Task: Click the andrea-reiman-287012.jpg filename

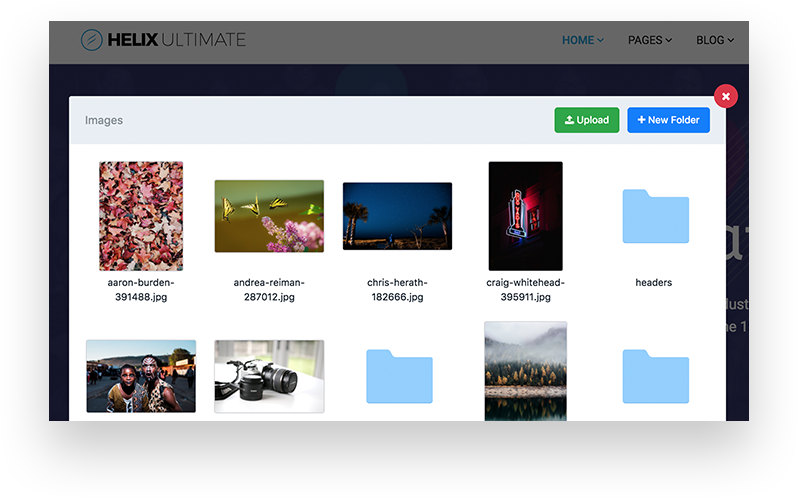Action: tap(269, 290)
